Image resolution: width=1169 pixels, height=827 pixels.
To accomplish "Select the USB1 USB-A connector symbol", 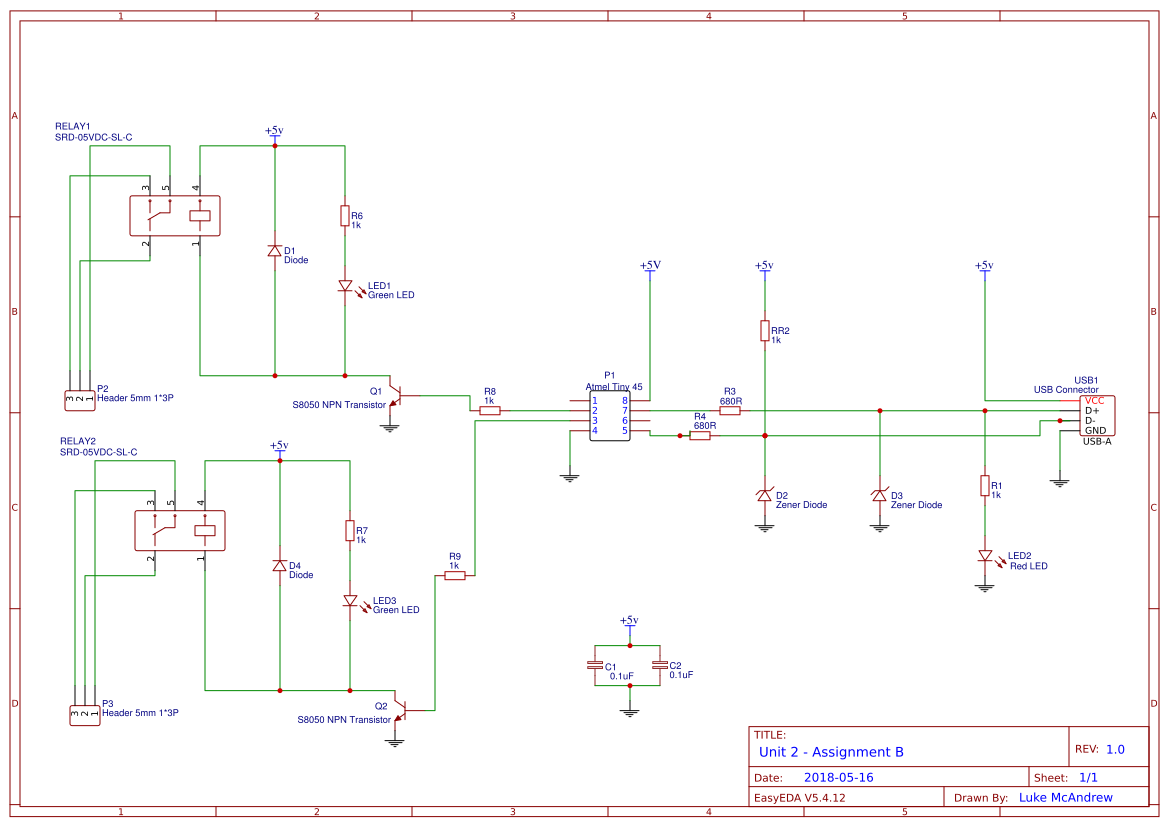I will (x=1097, y=414).
